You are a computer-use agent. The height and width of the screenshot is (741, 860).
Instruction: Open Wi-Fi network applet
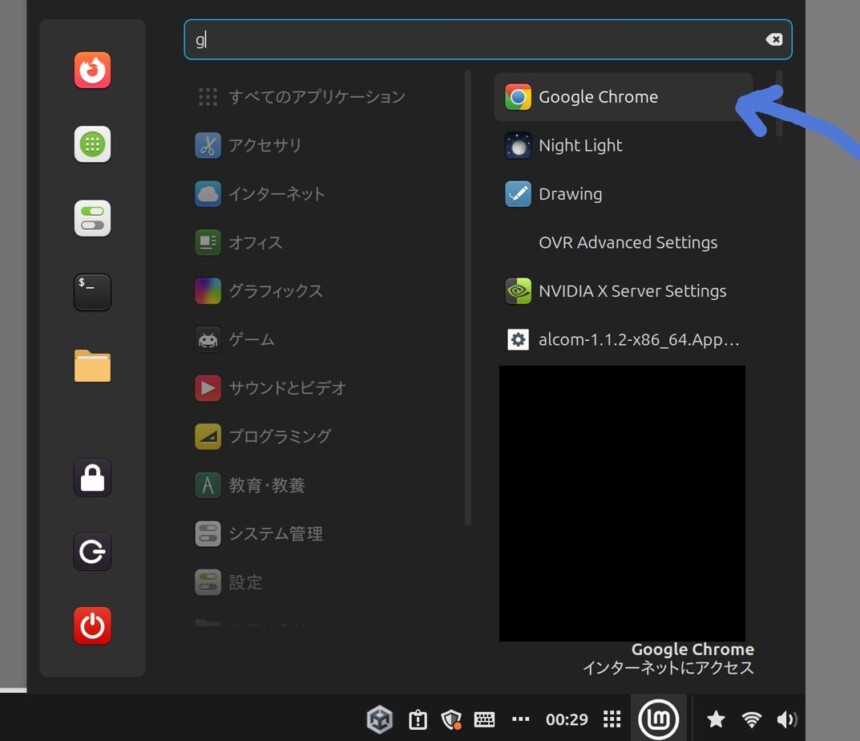pyautogui.click(x=751, y=720)
